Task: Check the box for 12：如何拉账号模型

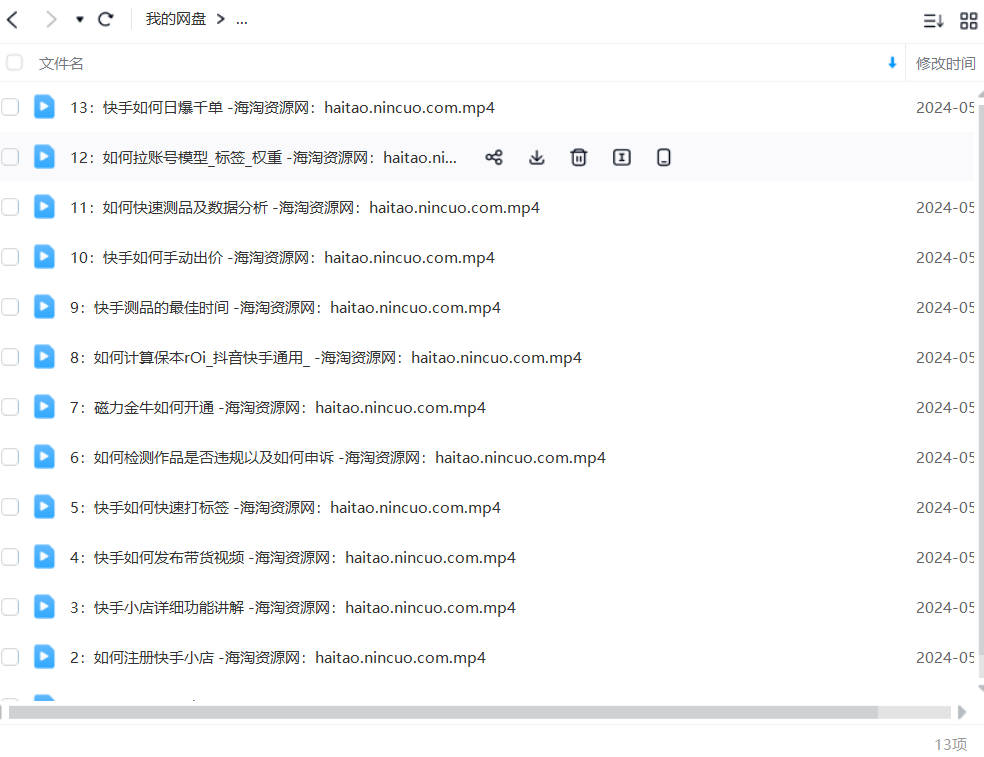Action: [x=10, y=157]
